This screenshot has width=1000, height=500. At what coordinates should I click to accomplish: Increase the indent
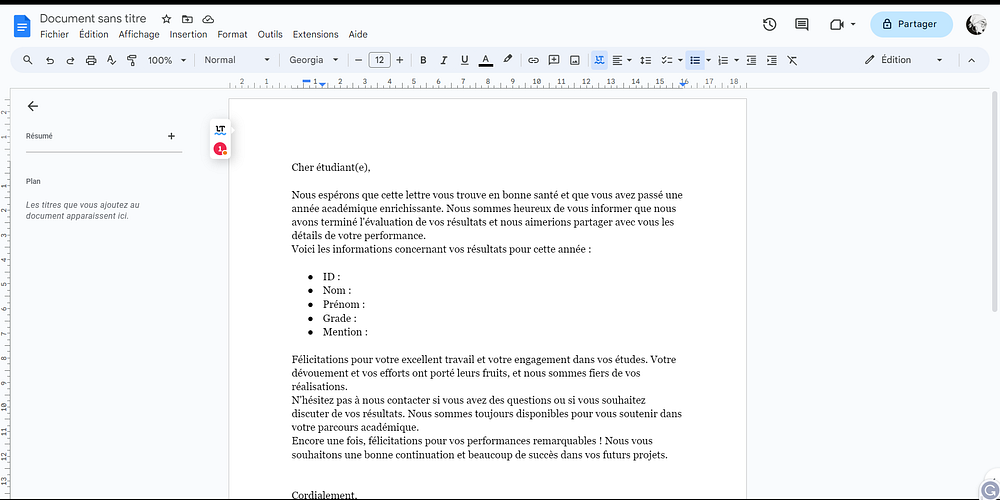[772, 61]
